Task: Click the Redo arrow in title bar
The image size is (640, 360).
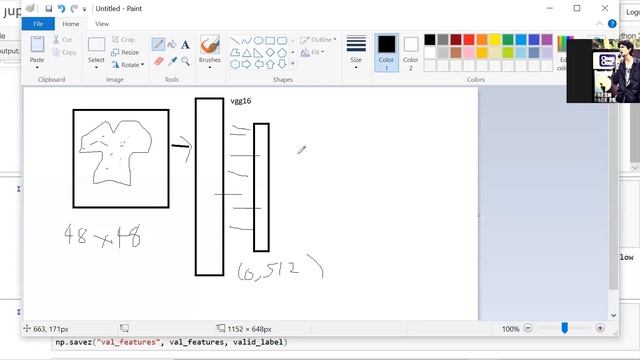Action: (x=74, y=9)
